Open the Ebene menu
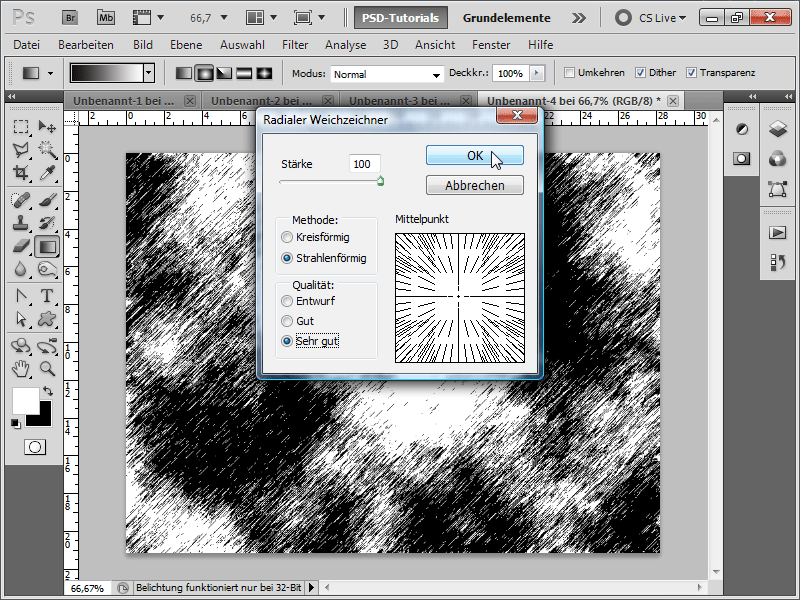The height and width of the screenshot is (600, 800). click(186, 45)
